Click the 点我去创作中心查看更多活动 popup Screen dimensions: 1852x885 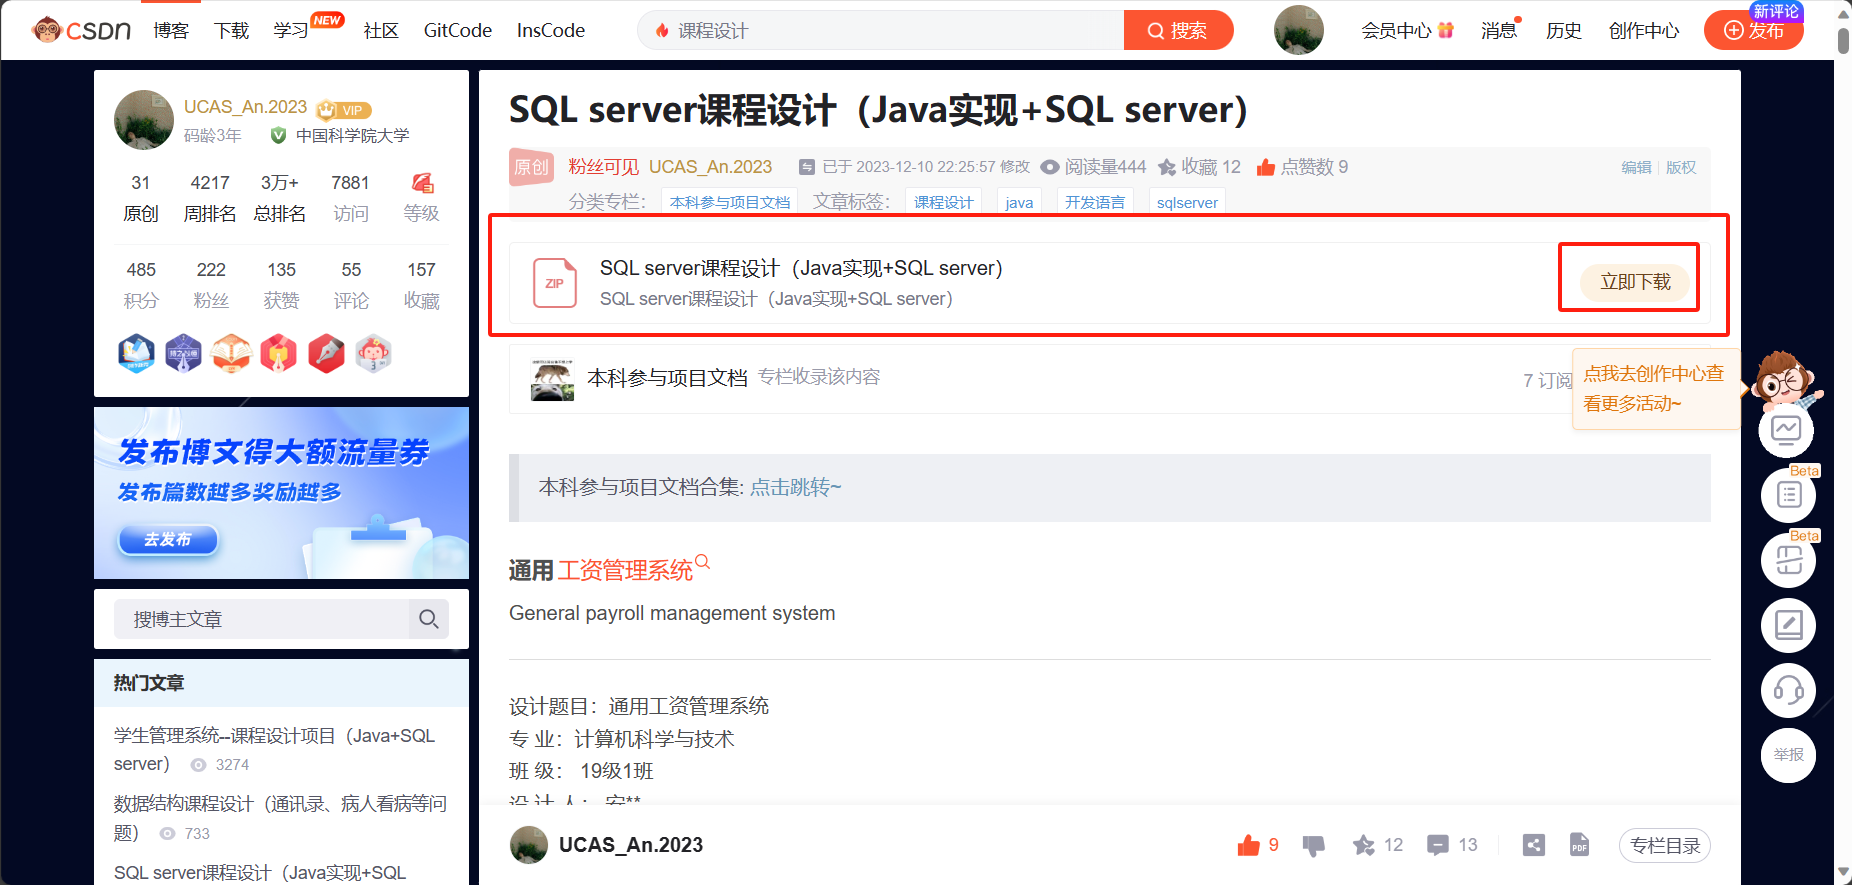1654,389
